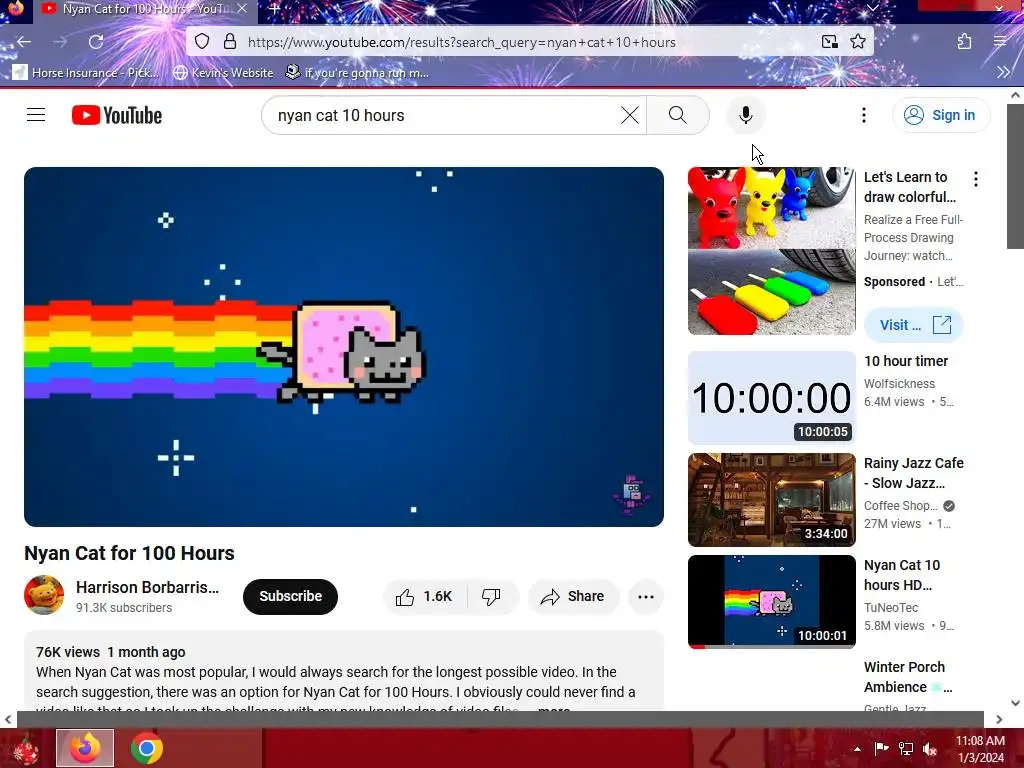The image size is (1024, 768).
Task: Open the network tray icon
Action: tap(906, 749)
